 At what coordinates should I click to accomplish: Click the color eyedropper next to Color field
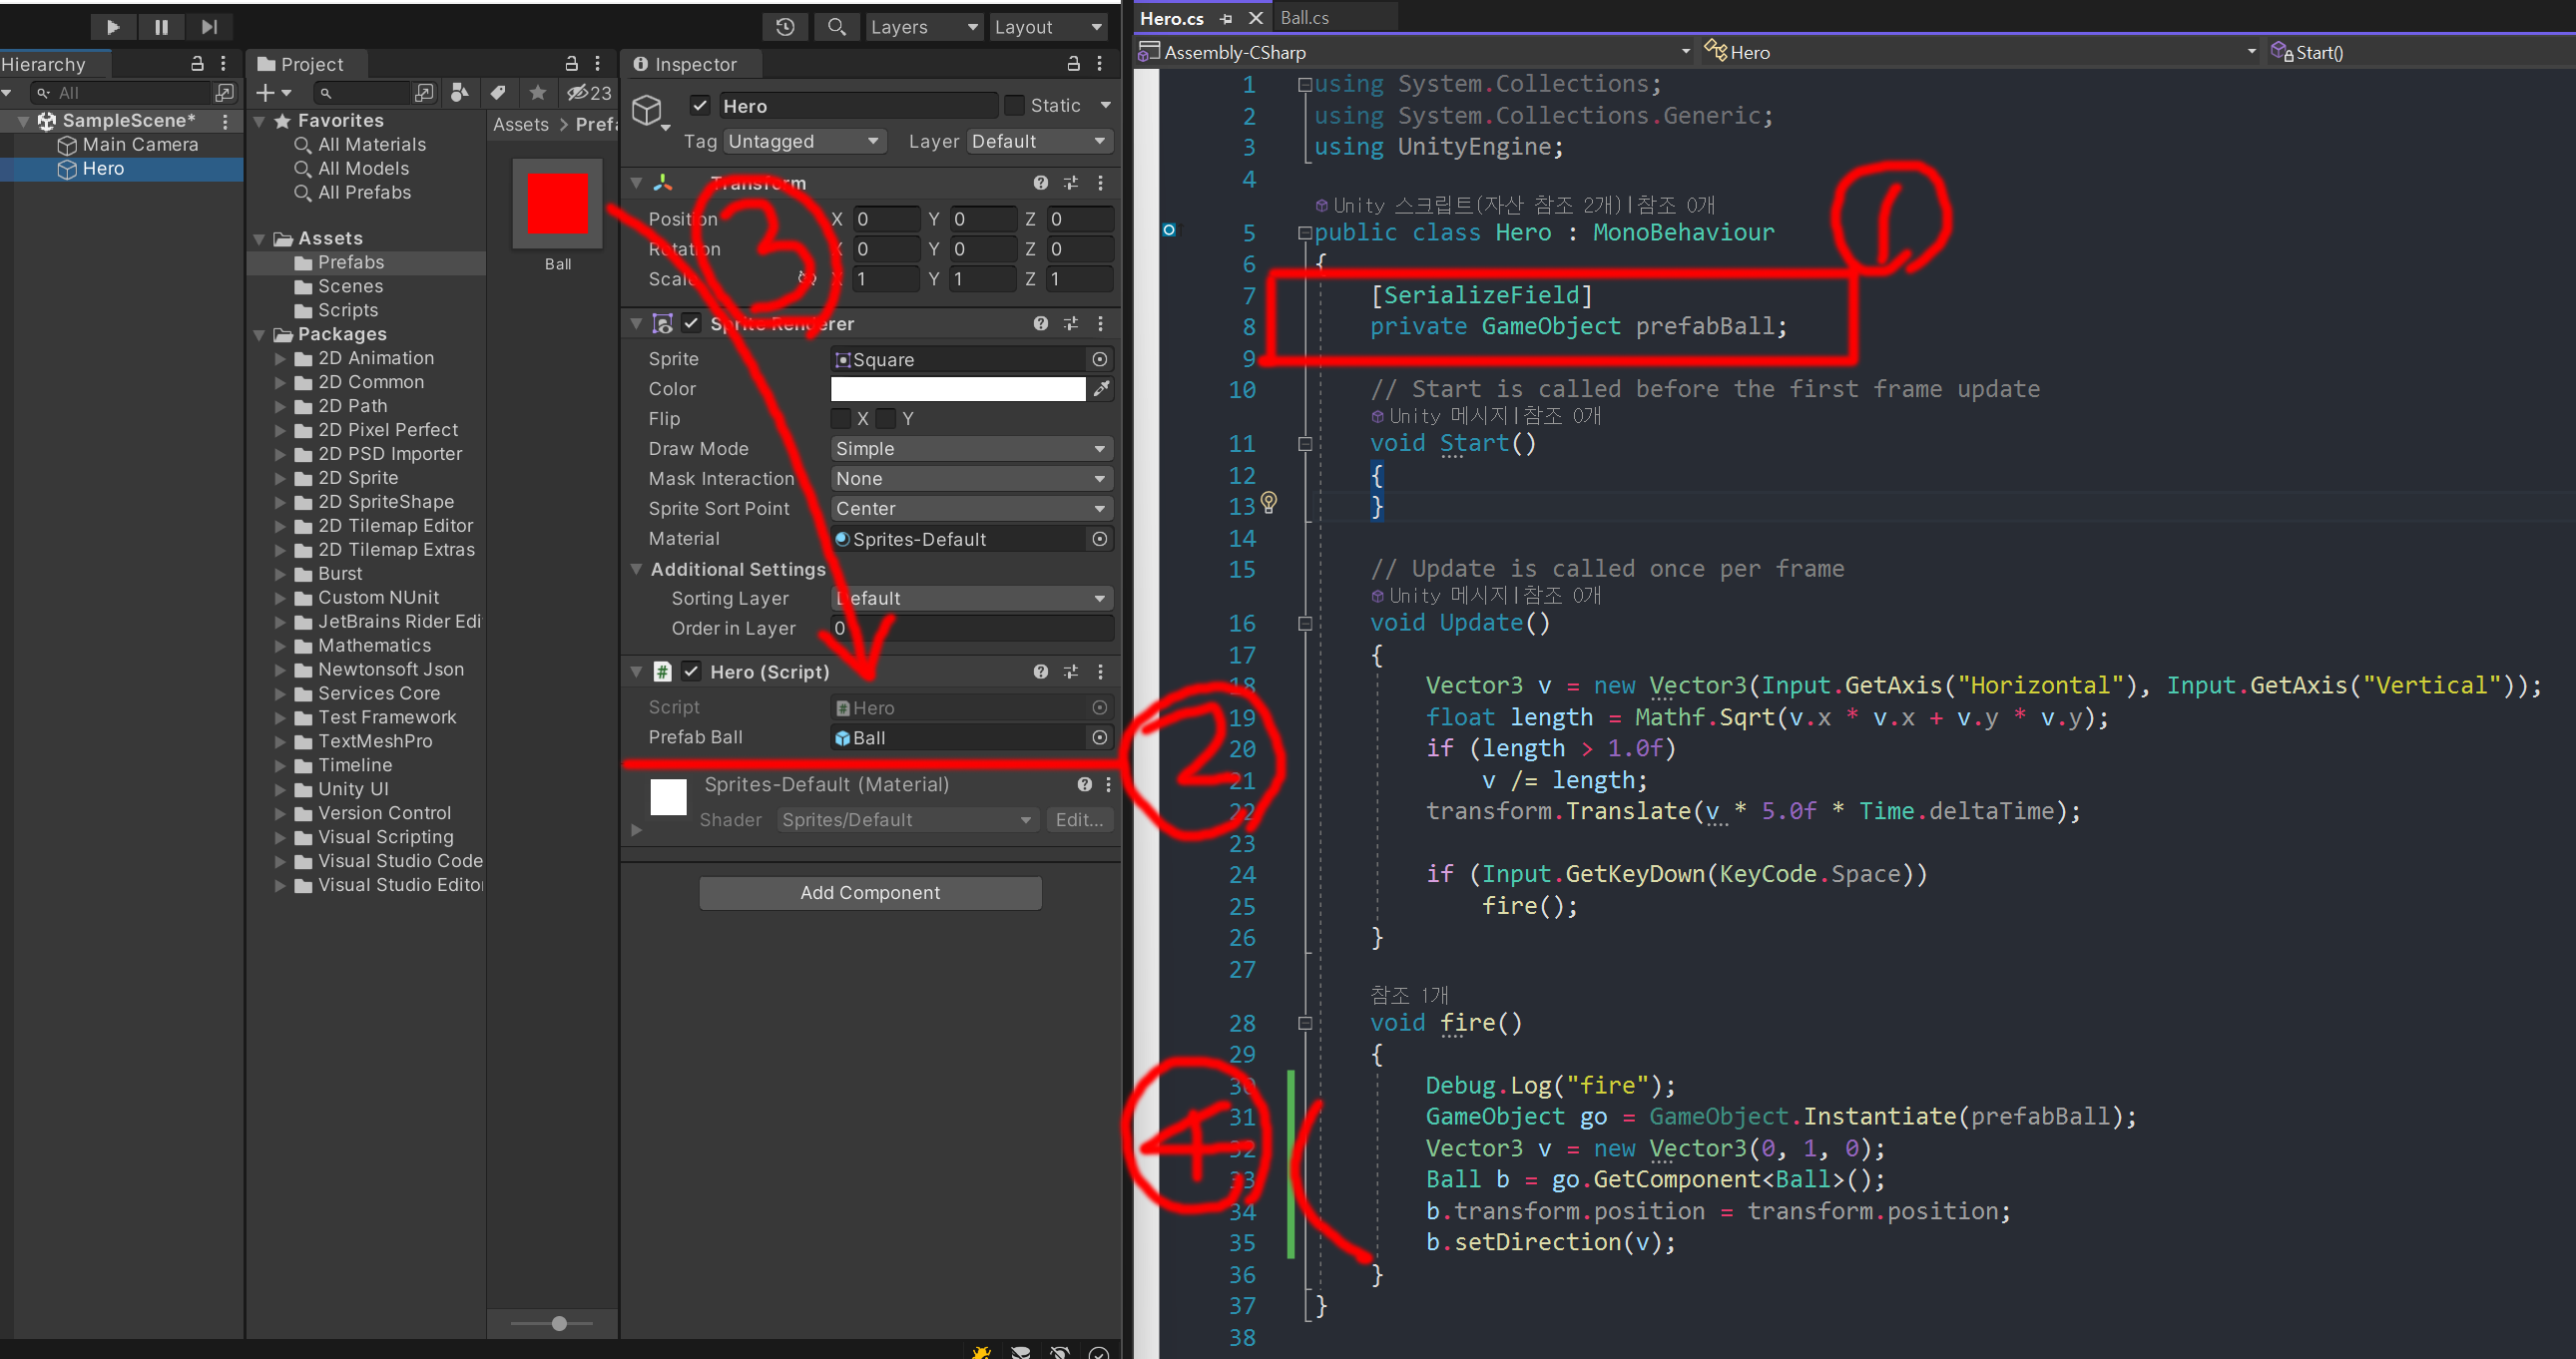[x=1101, y=389]
